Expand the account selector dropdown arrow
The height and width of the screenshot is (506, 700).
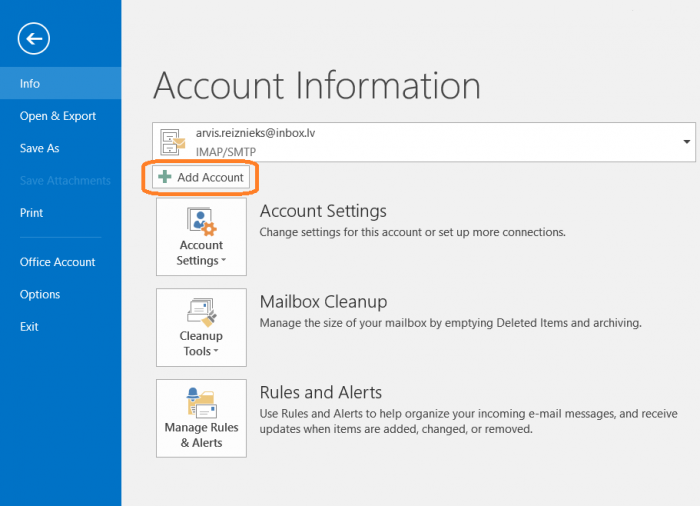click(x=686, y=142)
